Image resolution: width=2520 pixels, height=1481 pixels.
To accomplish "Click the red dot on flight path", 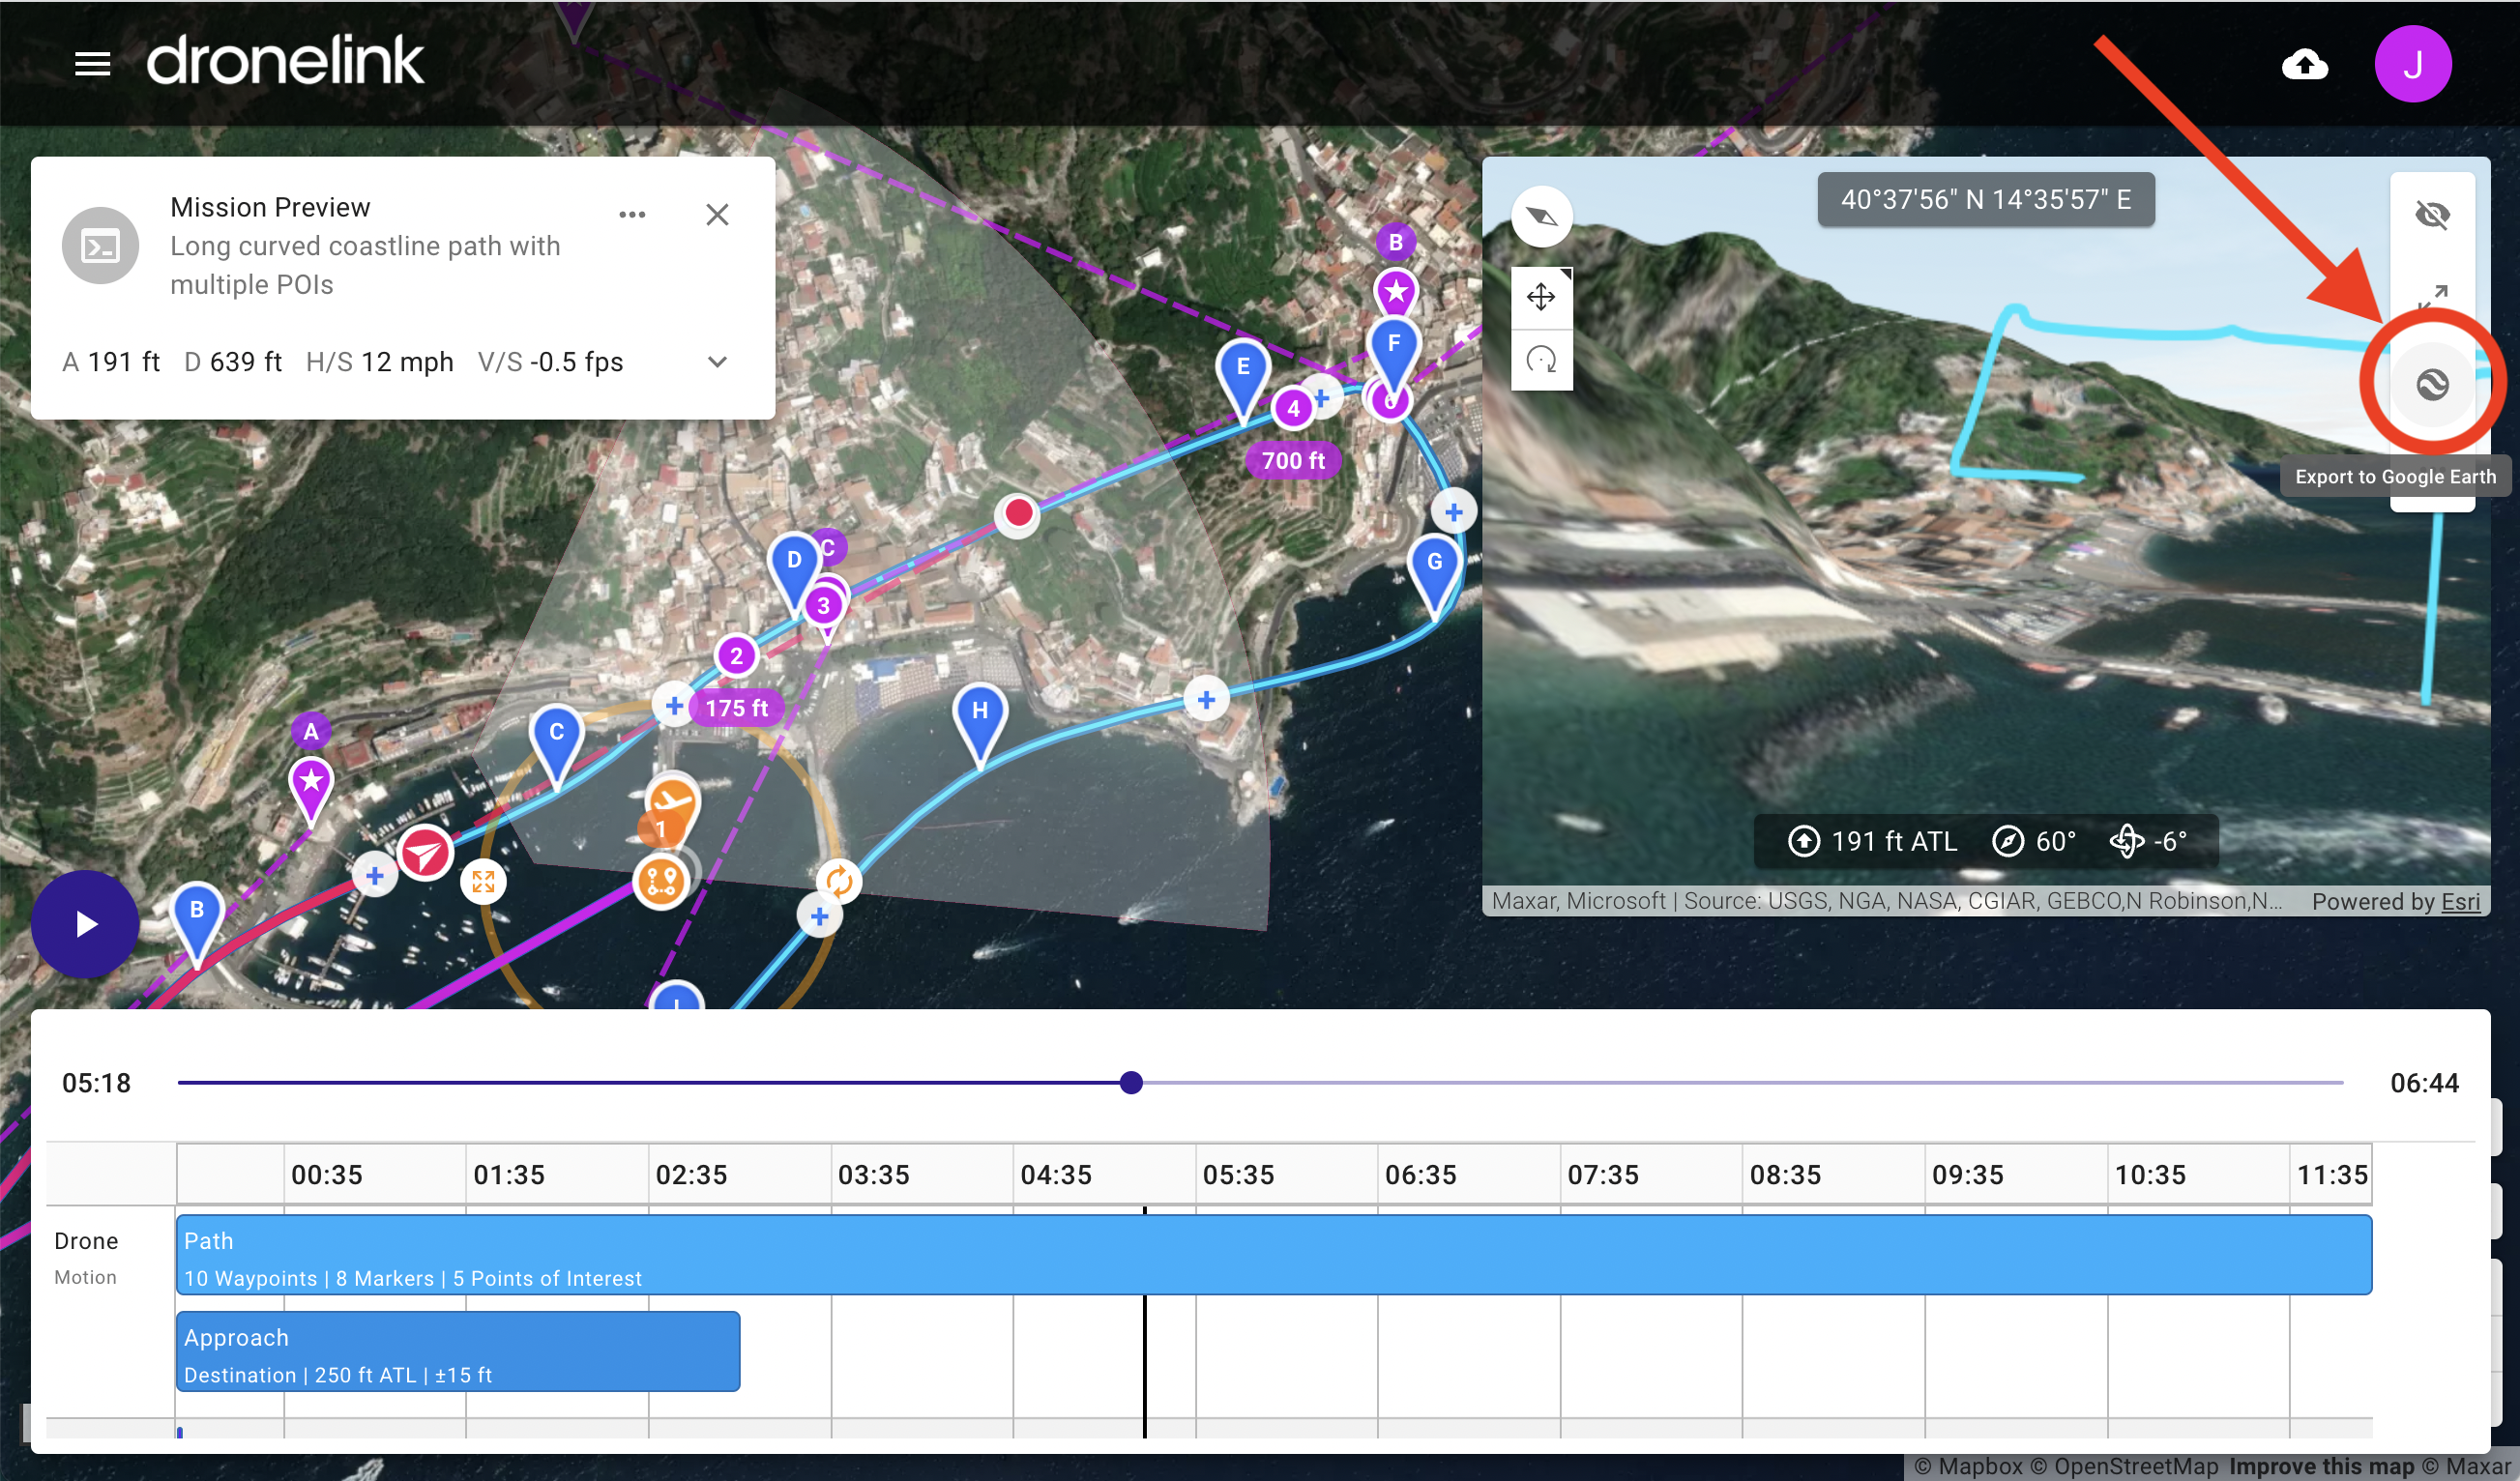I will click(1017, 513).
